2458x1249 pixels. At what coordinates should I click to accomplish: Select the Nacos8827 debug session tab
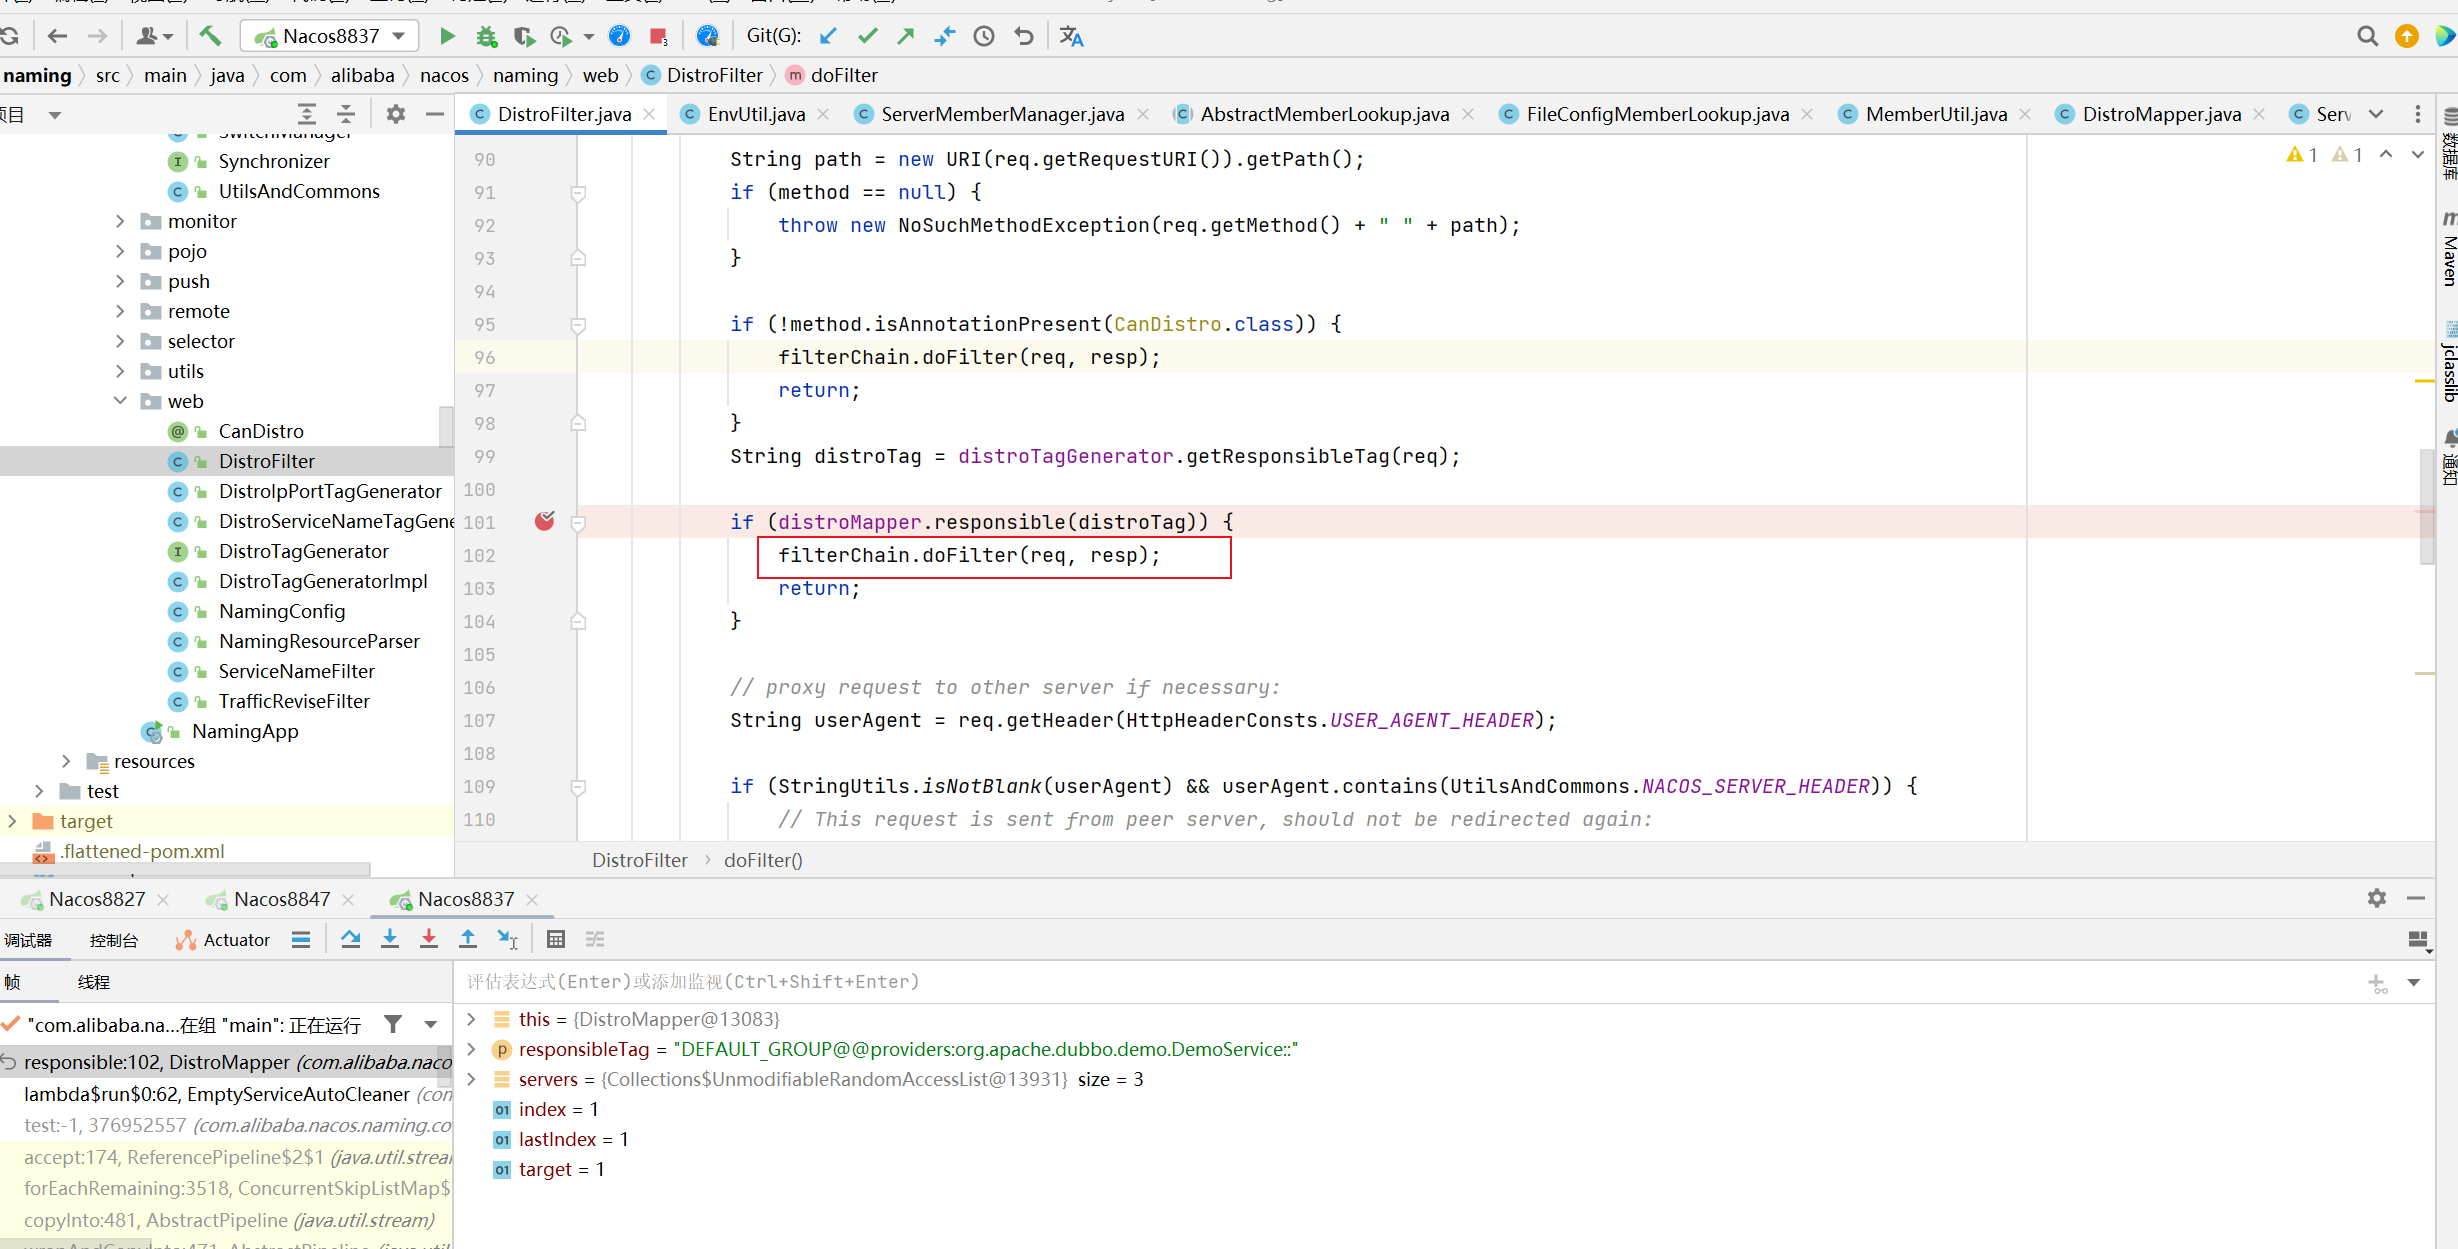tap(96, 899)
